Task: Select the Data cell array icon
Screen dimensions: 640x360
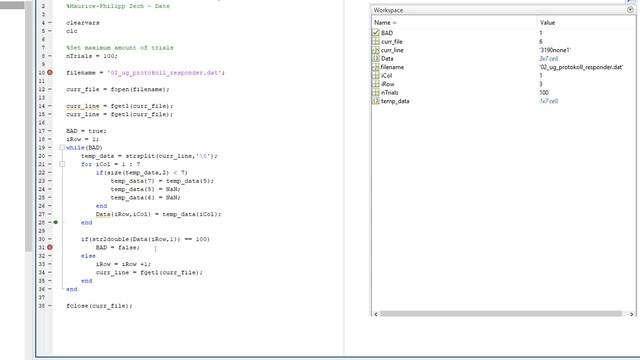Action: 376,58
